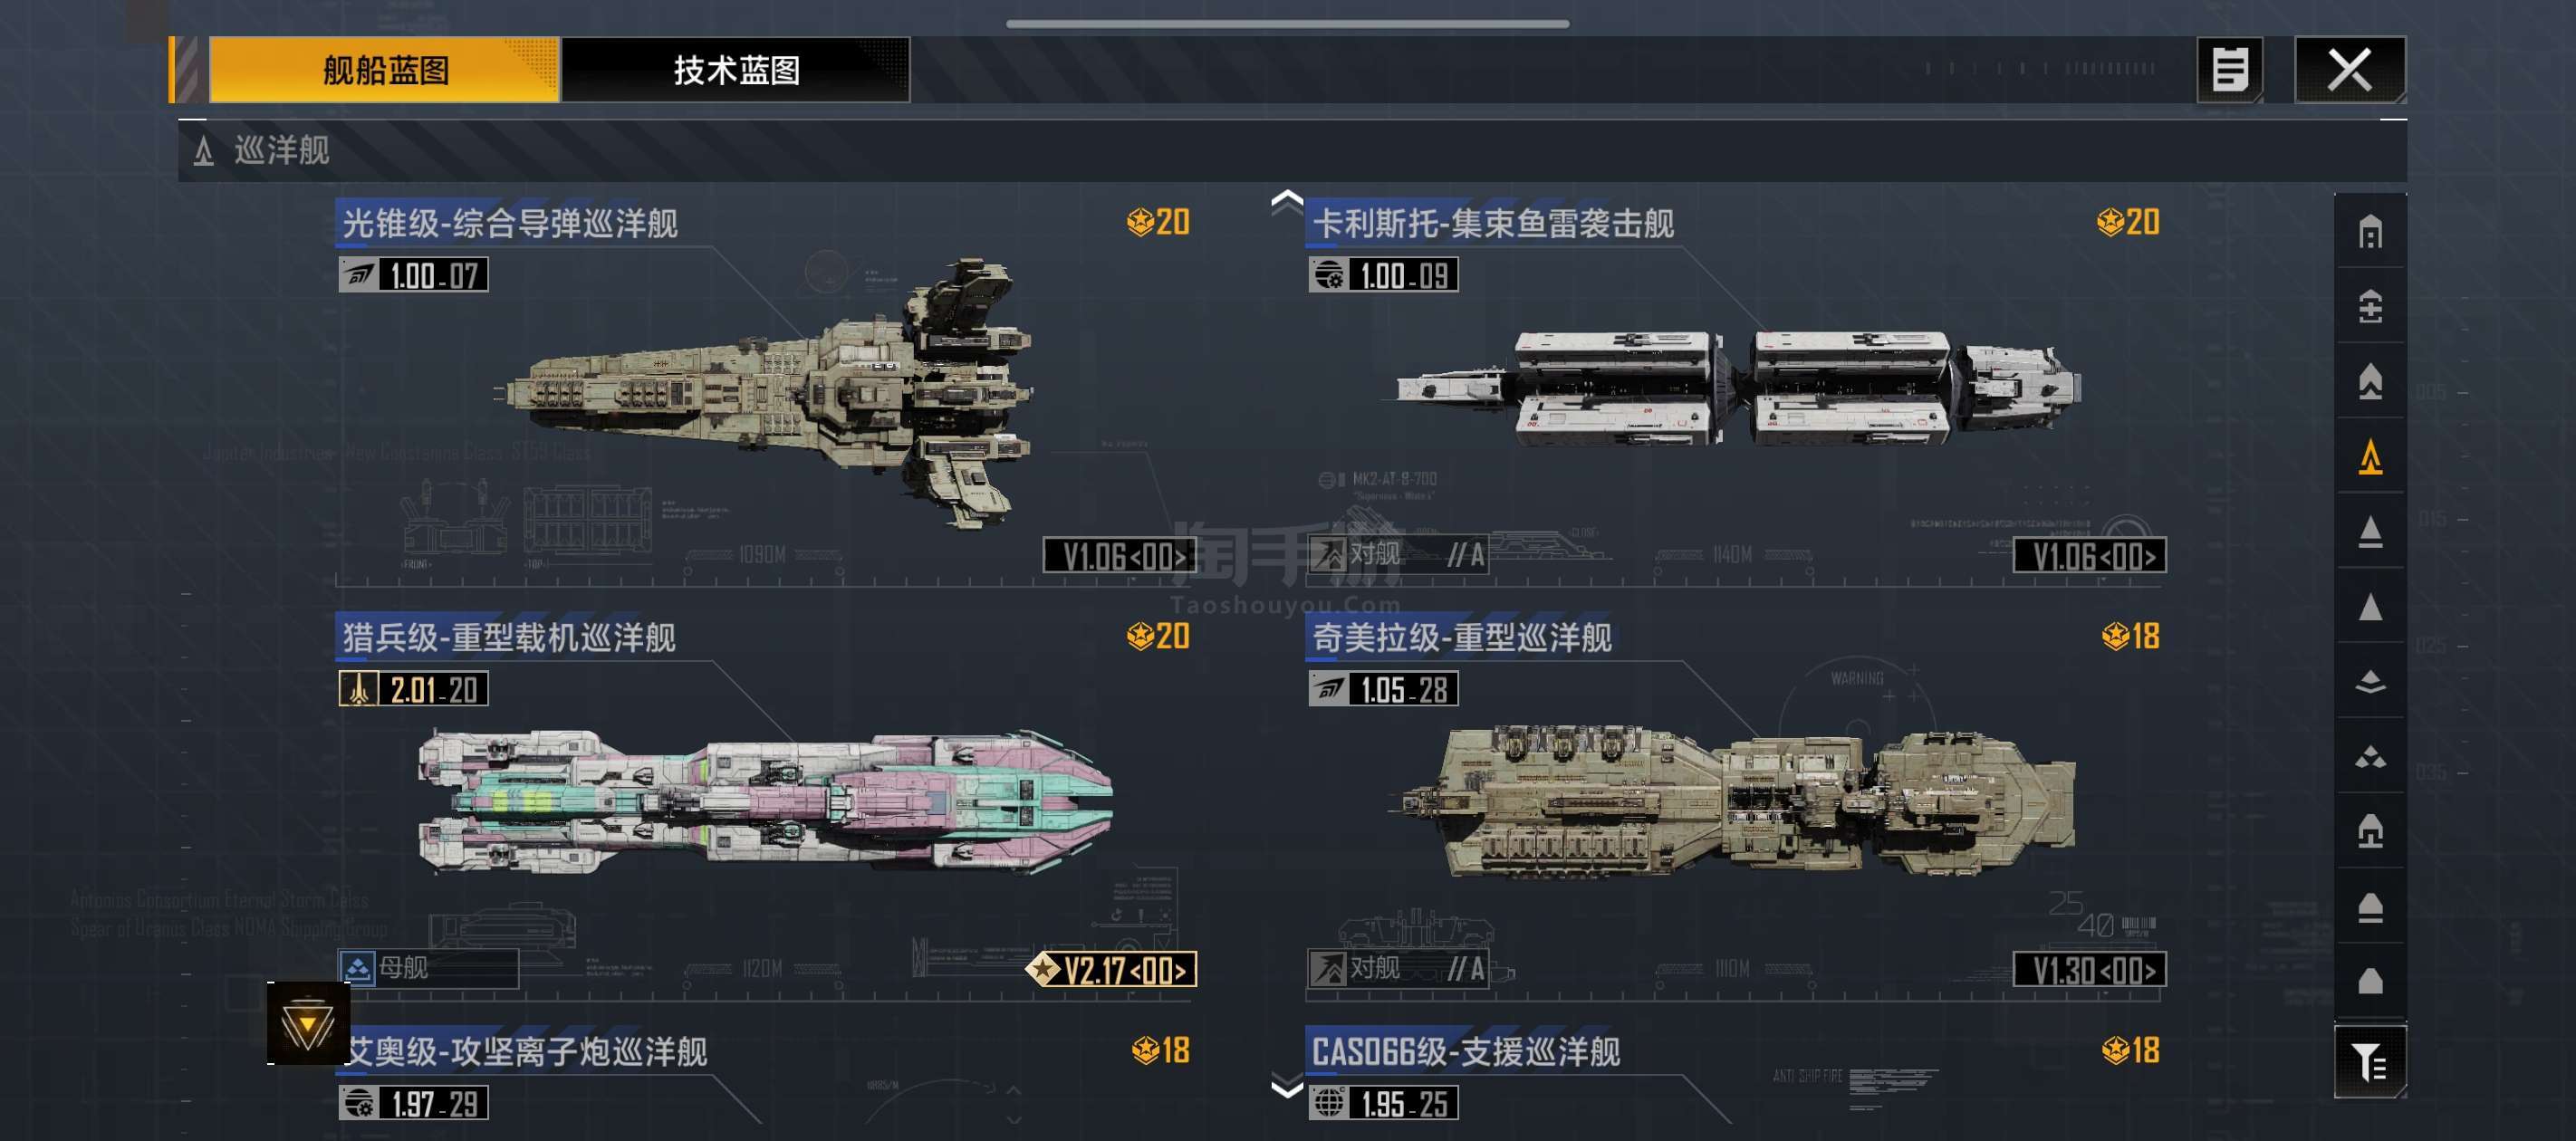The width and height of the screenshot is (2576, 1141).
Task: Select the second sidebar icon with plus symbol
Action: (x=2370, y=307)
